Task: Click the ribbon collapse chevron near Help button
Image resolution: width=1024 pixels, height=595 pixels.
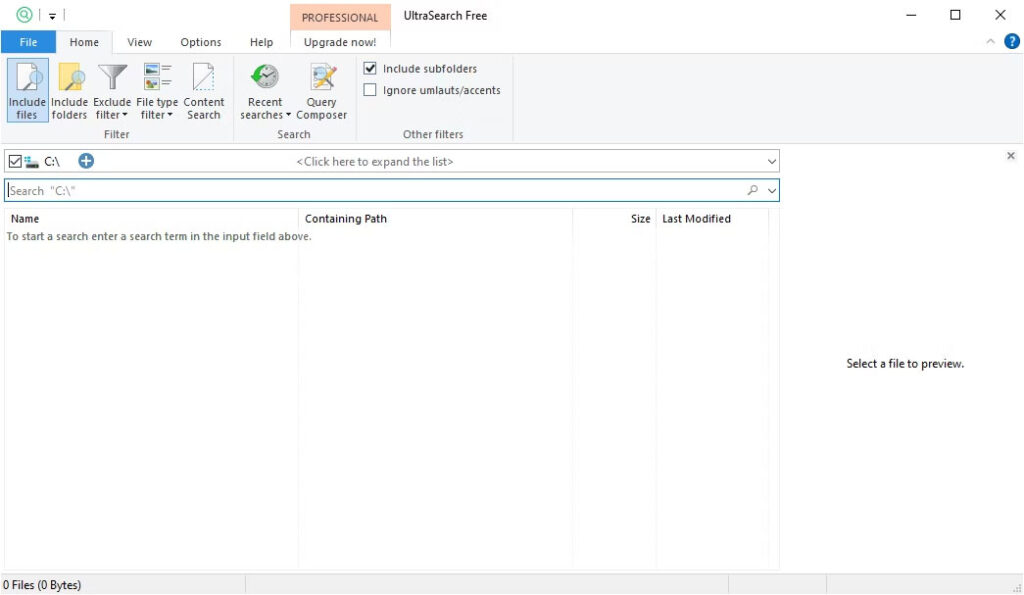Action: 989,42
